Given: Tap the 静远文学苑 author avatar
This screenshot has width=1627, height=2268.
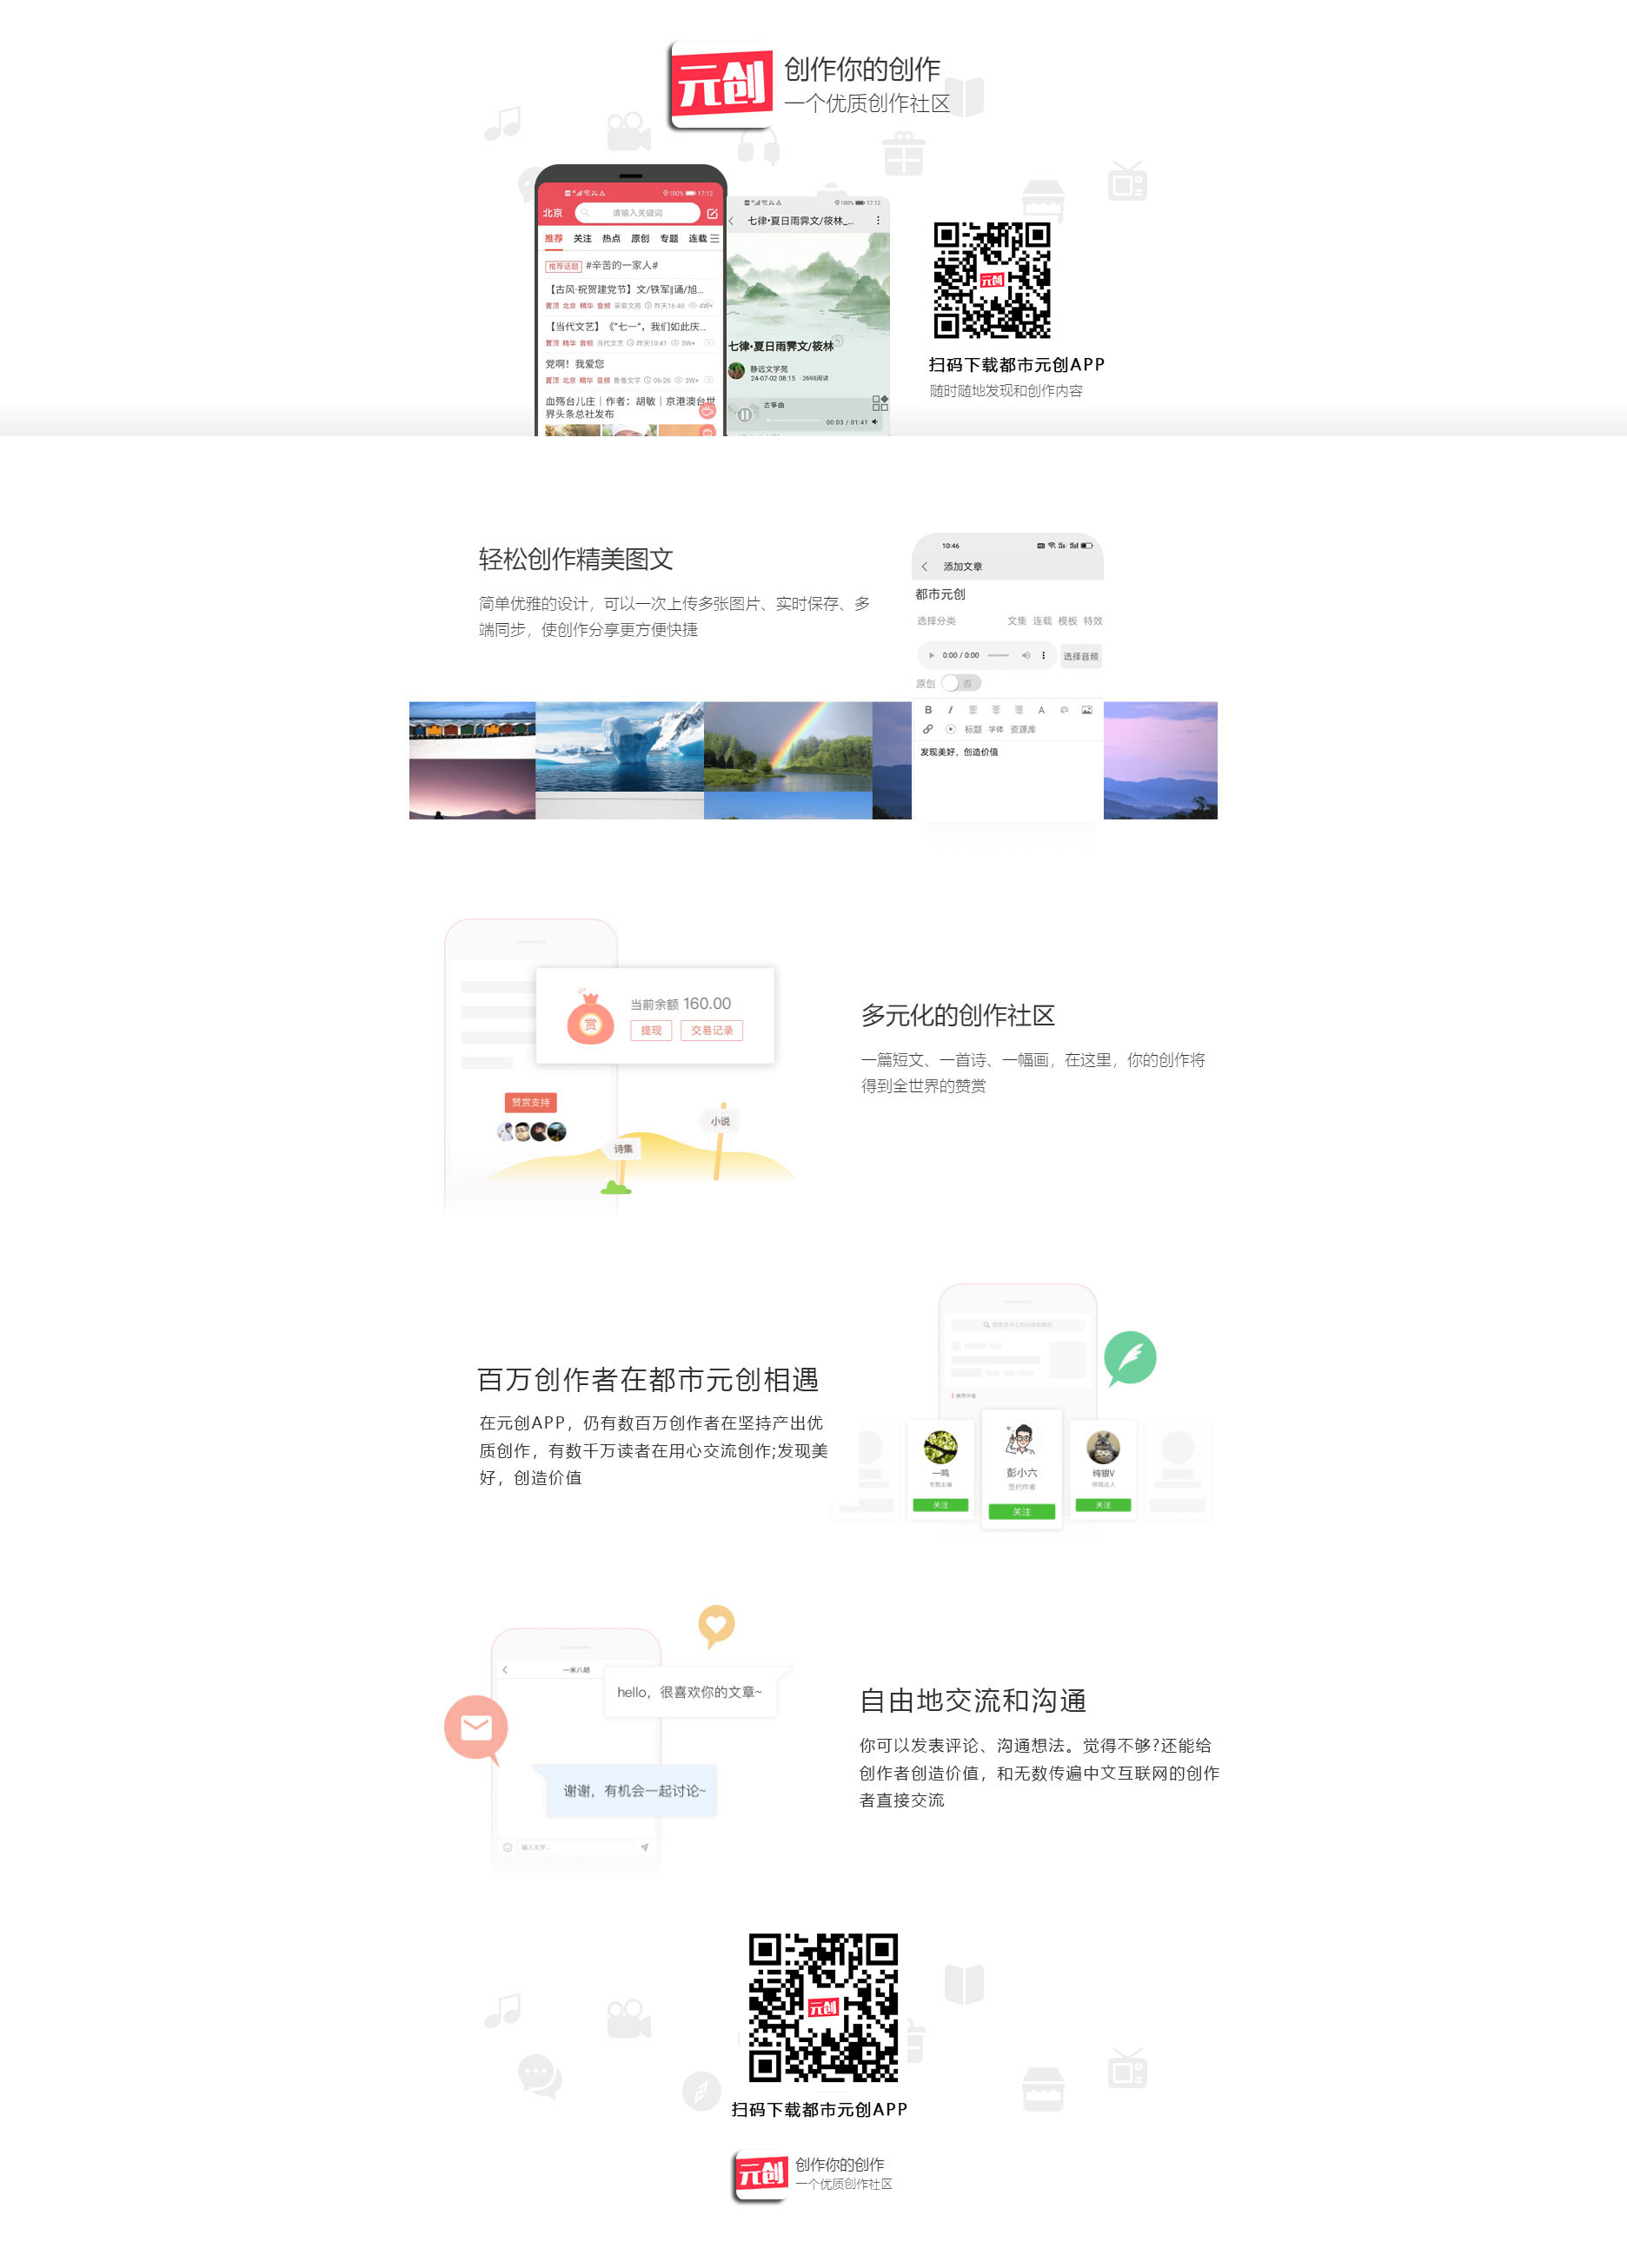Looking at the screenshot, I should (x=737, y=372).
